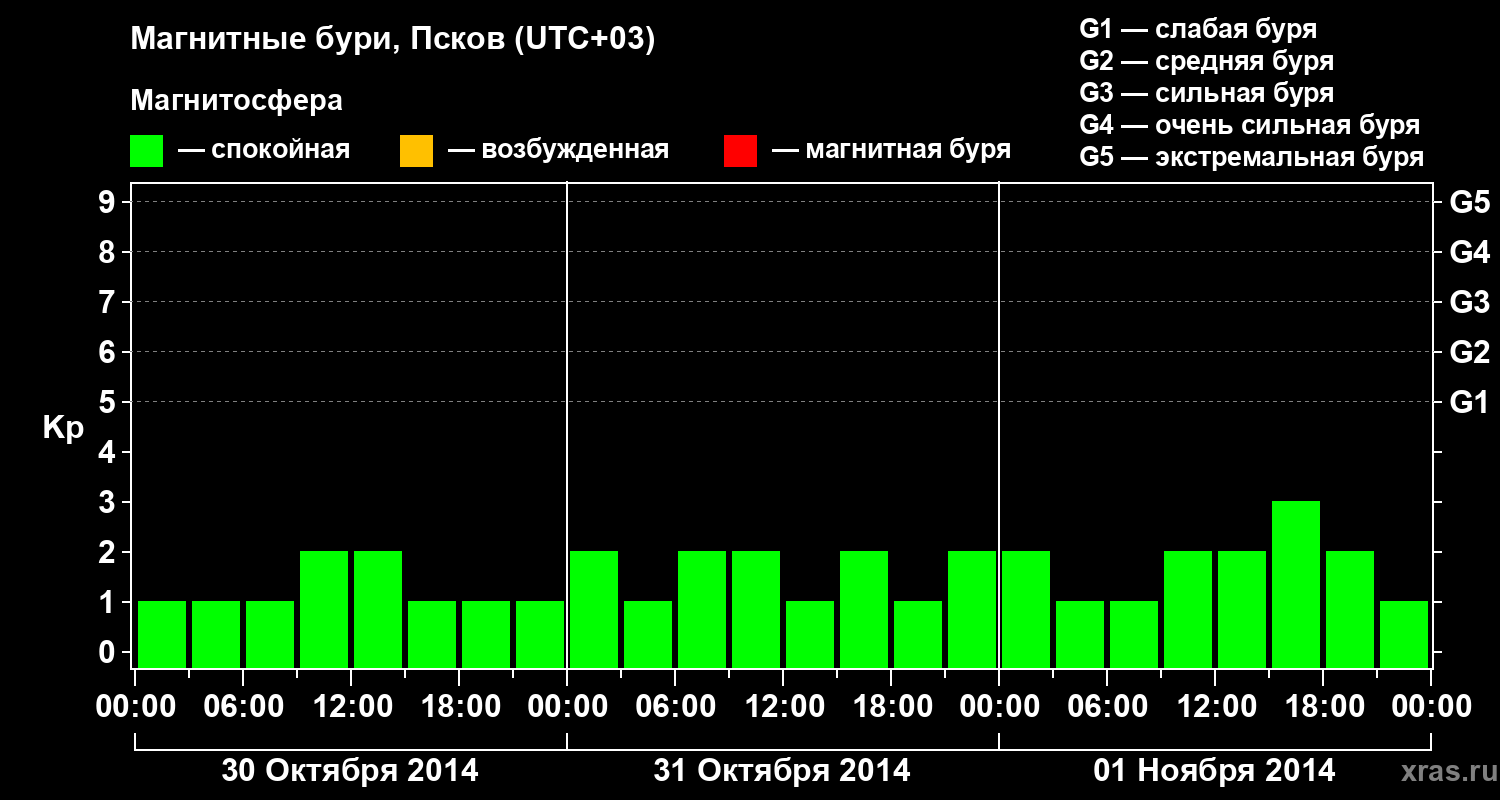Click the 'G5' label on the right axis
This screenshot has height=800, width=1500.
coord(1470,202)
